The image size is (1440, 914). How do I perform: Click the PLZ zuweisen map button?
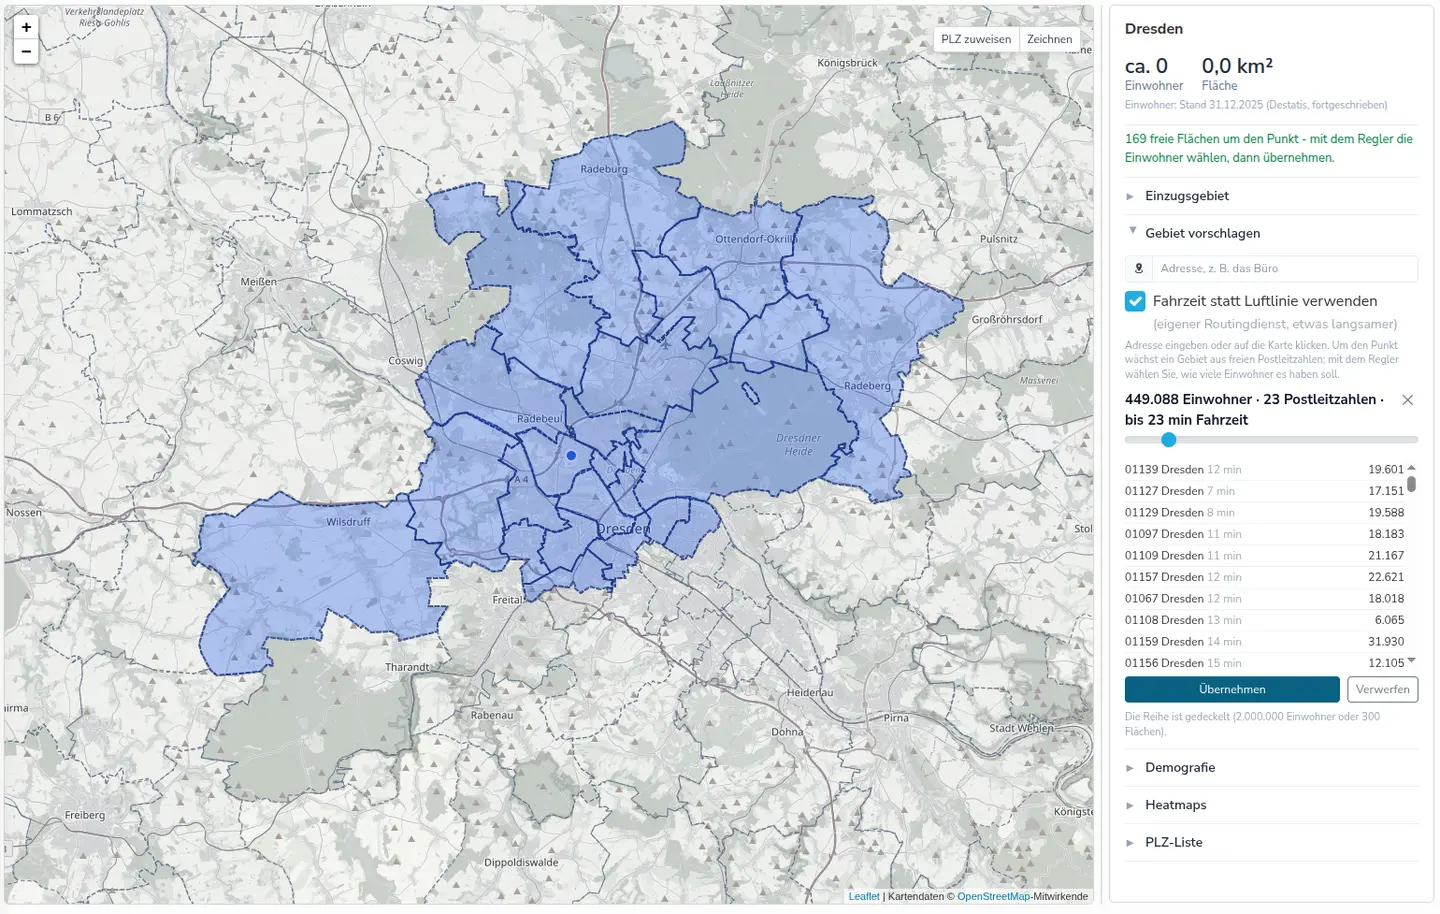tap(976, 39)
